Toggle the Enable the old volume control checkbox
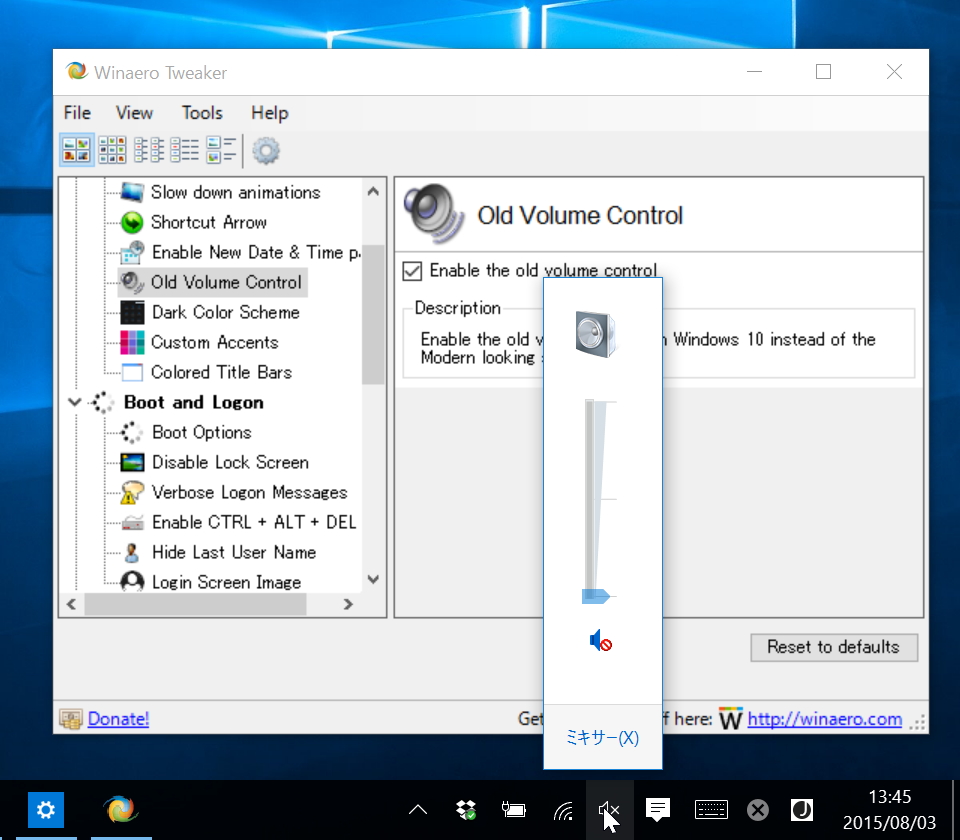 click(x=414, y=270)
